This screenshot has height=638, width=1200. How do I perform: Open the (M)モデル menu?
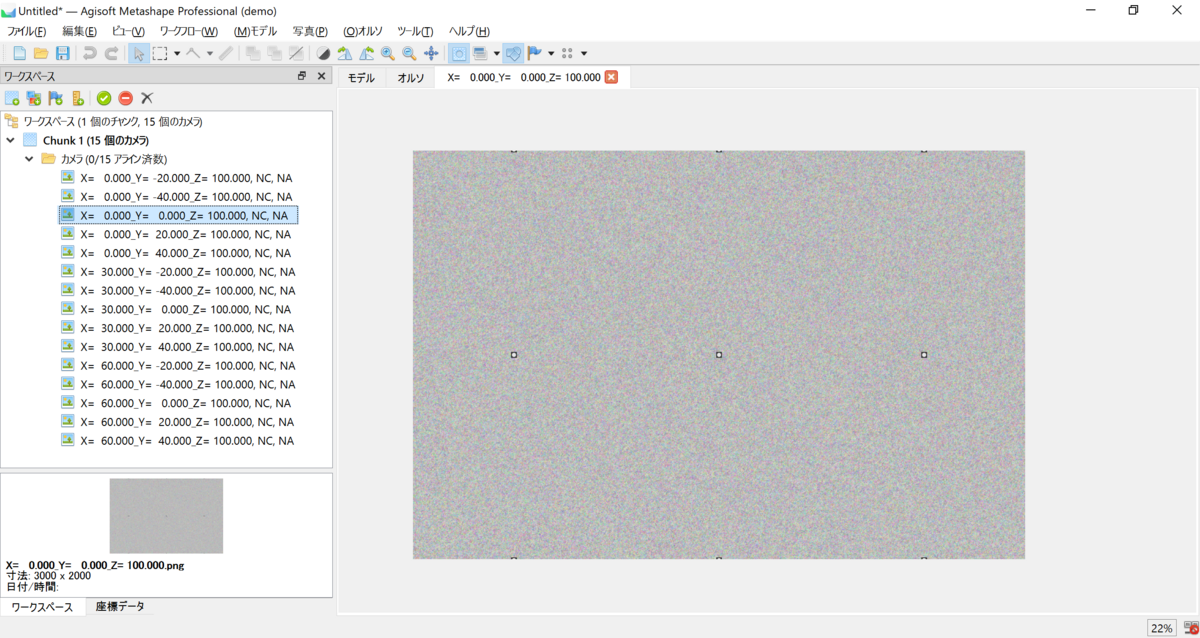255,31
